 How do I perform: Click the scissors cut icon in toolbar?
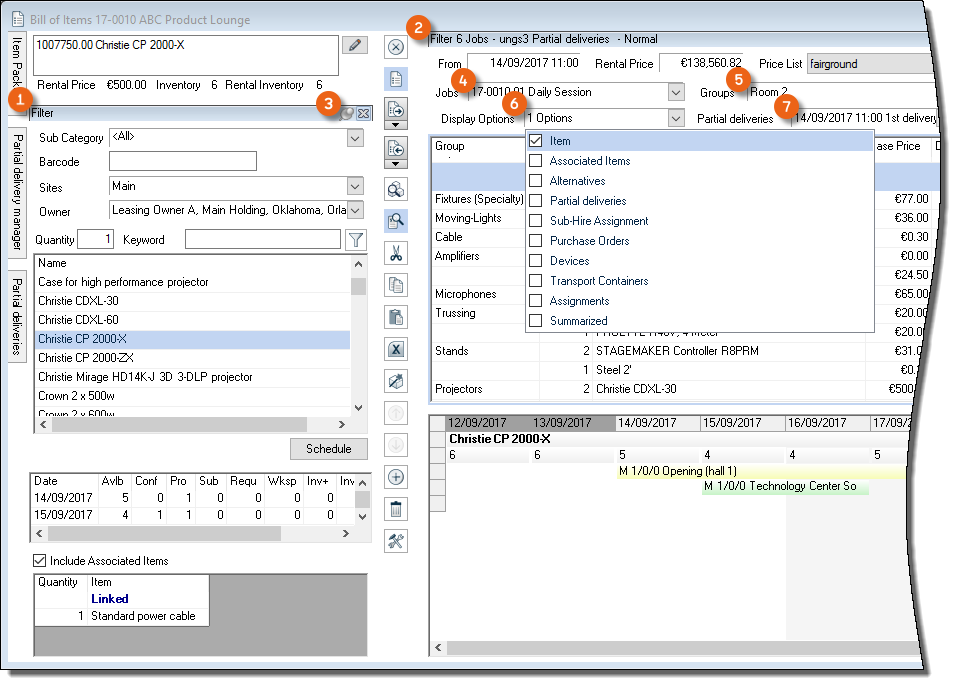click(x=395, y=253)
